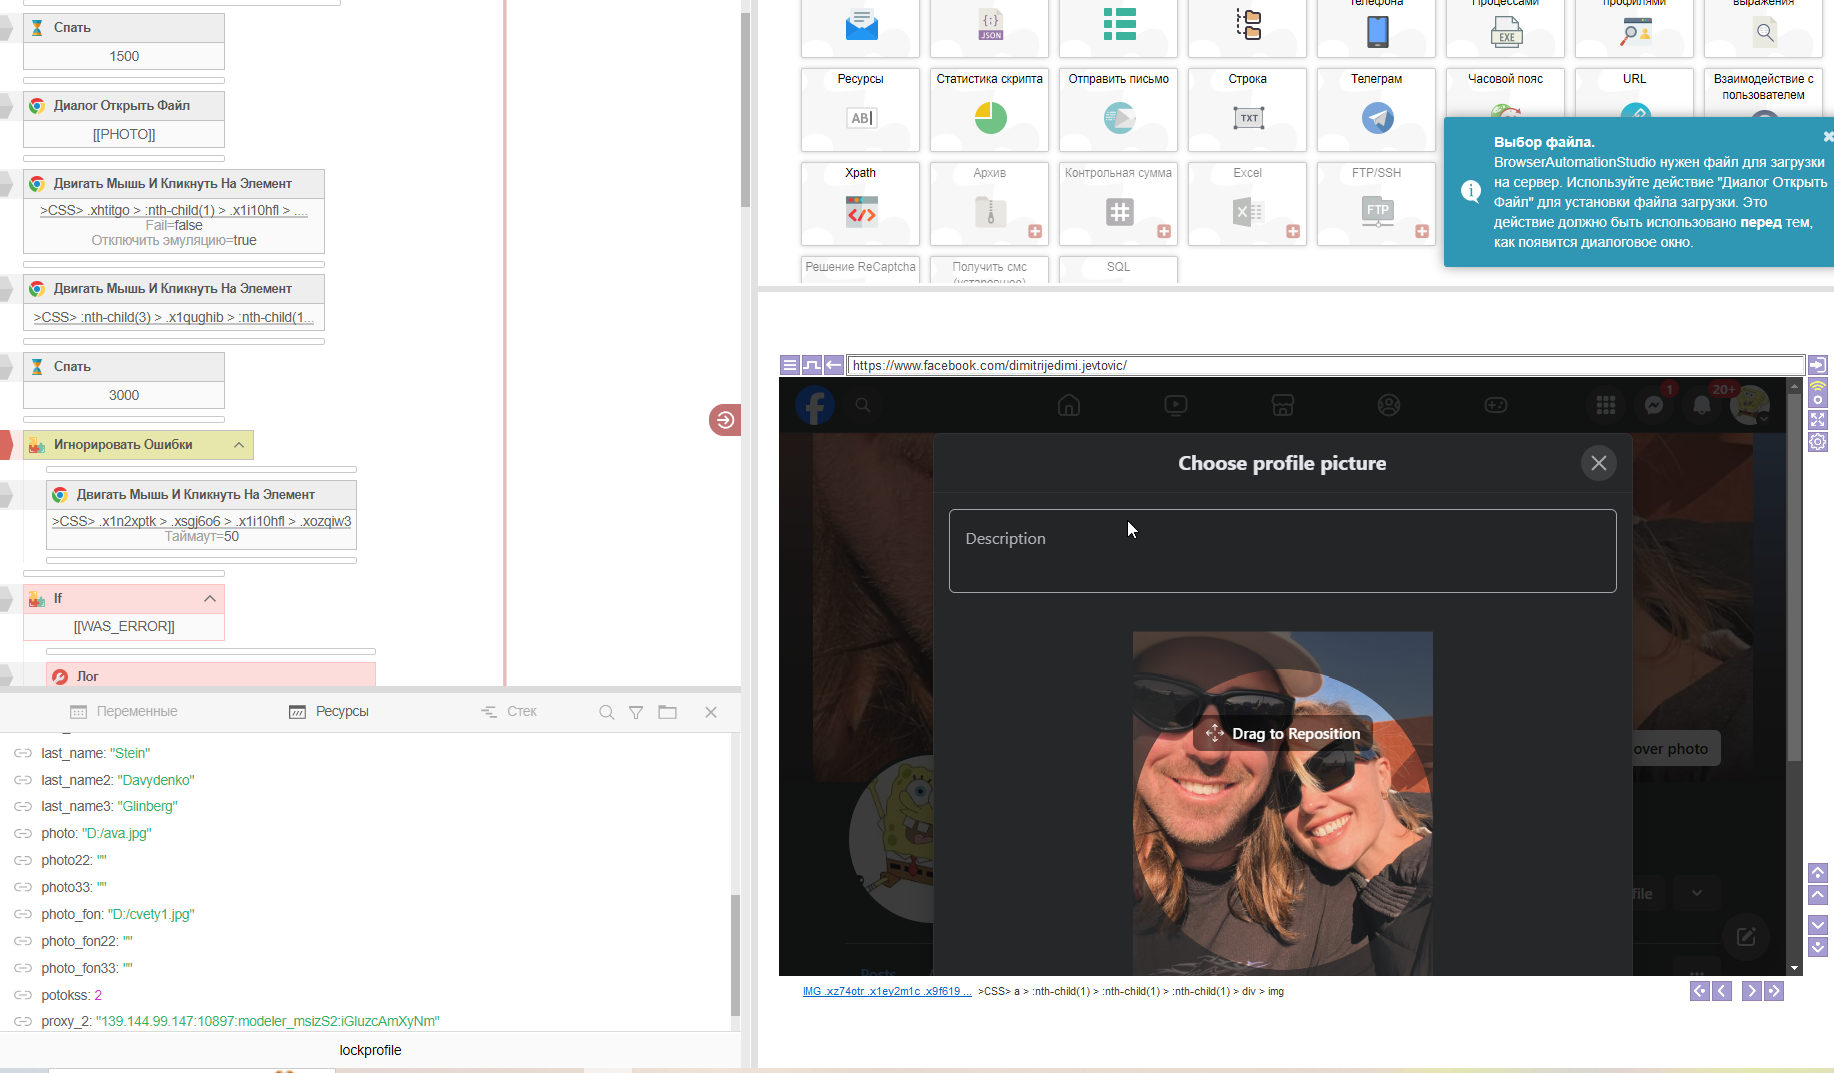Click the Description text field
The image size is (1834, 1073).
(1282, 551)
